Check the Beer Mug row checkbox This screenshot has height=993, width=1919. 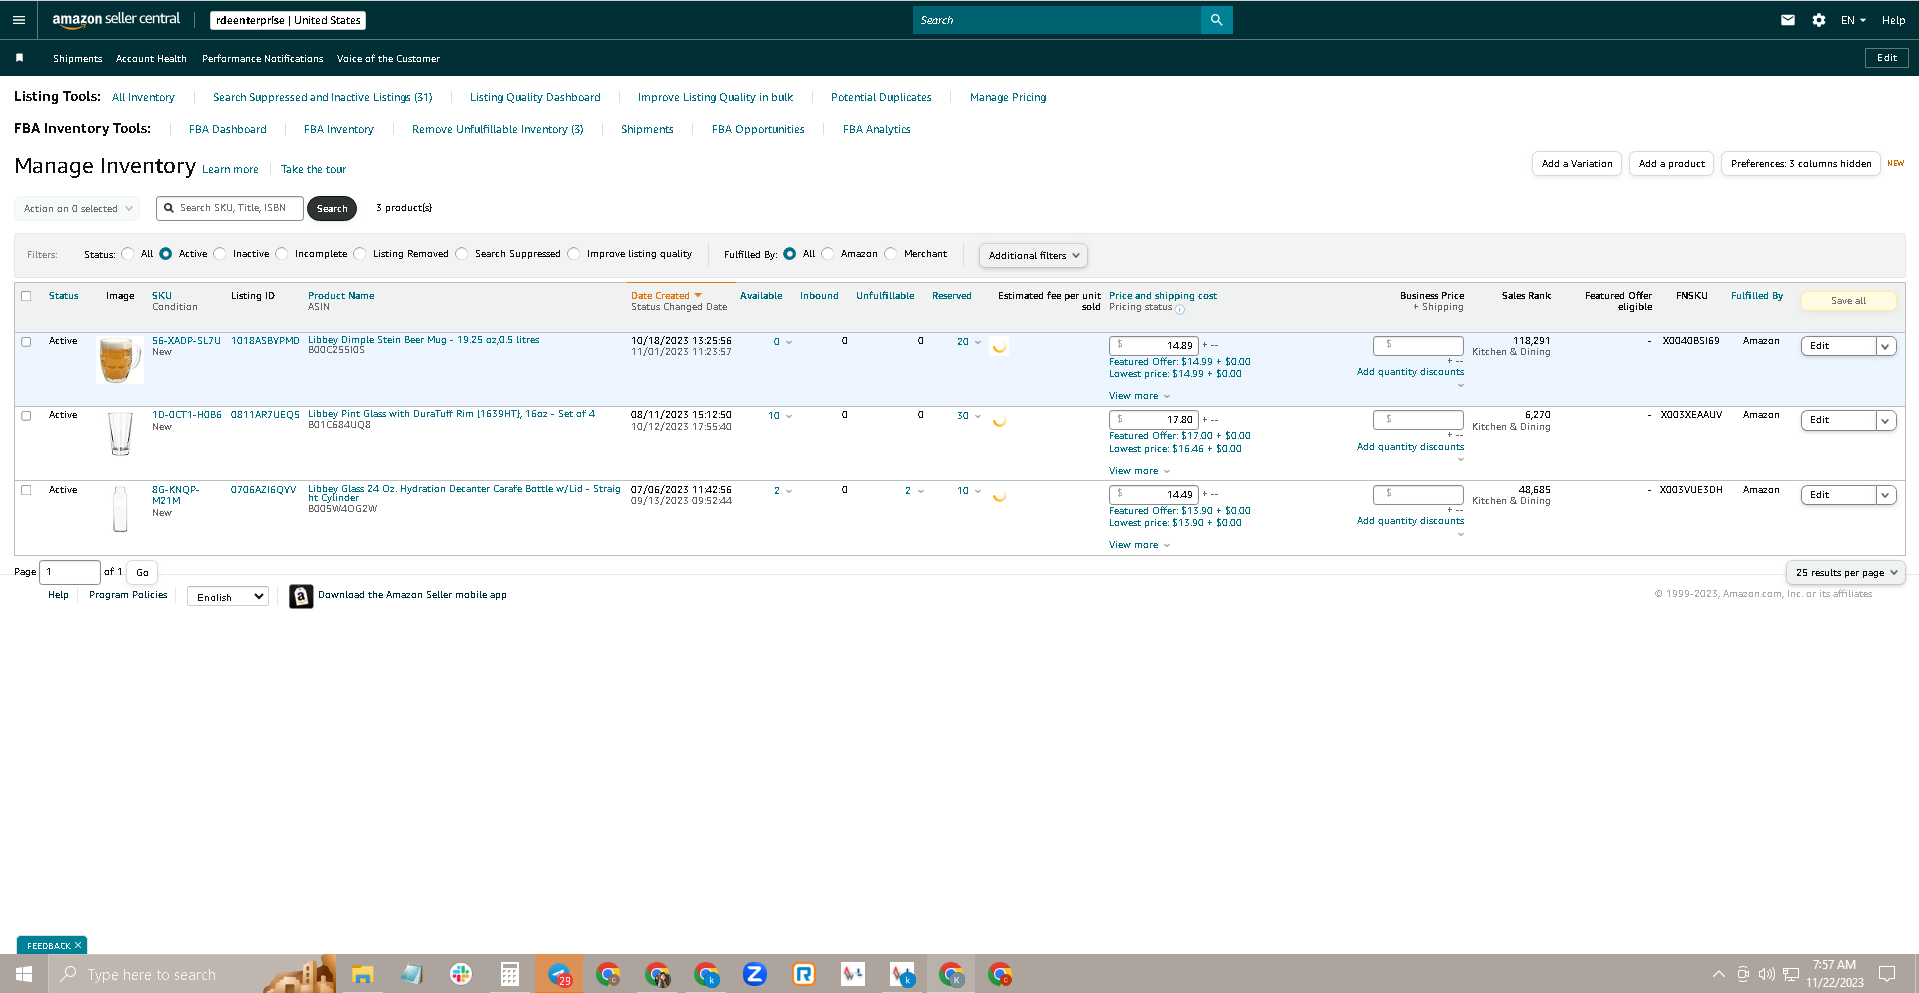(26, 341)
